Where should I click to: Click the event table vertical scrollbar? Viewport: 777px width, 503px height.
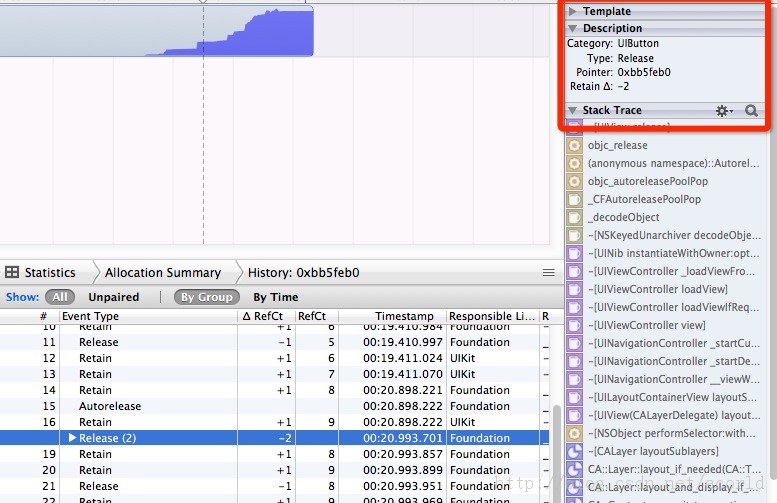[x=557, y=454]
